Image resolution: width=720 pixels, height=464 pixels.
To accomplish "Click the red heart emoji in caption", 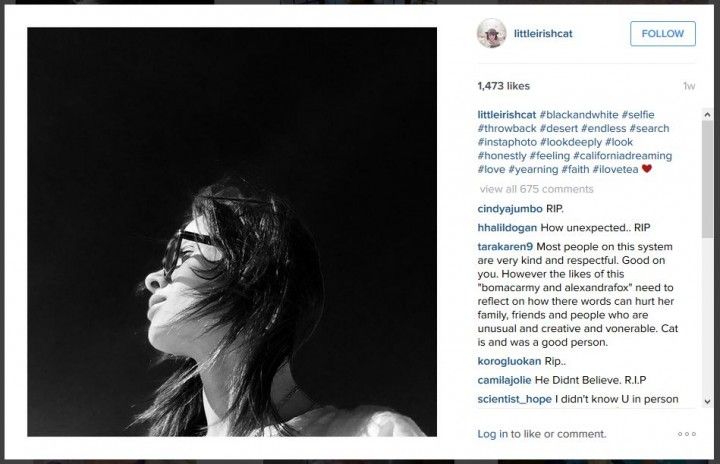I will tap(647, 169).
